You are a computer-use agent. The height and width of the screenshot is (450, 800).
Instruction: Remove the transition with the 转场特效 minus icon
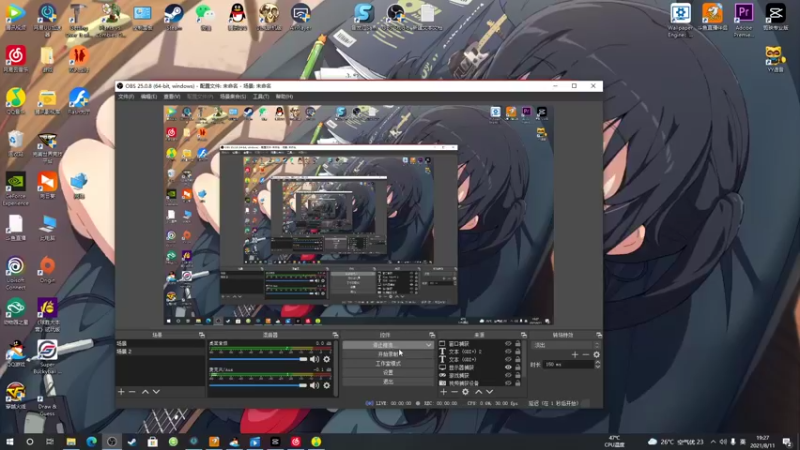(x=586, y=355)
